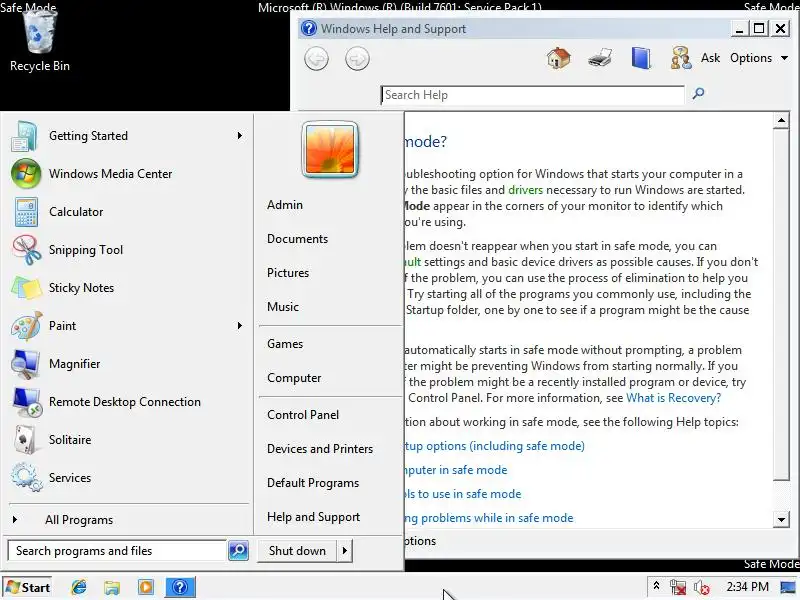Screen dimensions: 800x600
Task: Click the Ask support icon
Action: tap(681, 58)
